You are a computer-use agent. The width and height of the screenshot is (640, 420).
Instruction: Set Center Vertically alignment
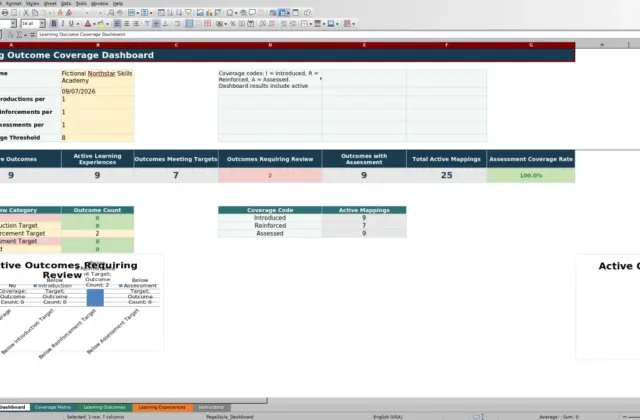(156, 24)
